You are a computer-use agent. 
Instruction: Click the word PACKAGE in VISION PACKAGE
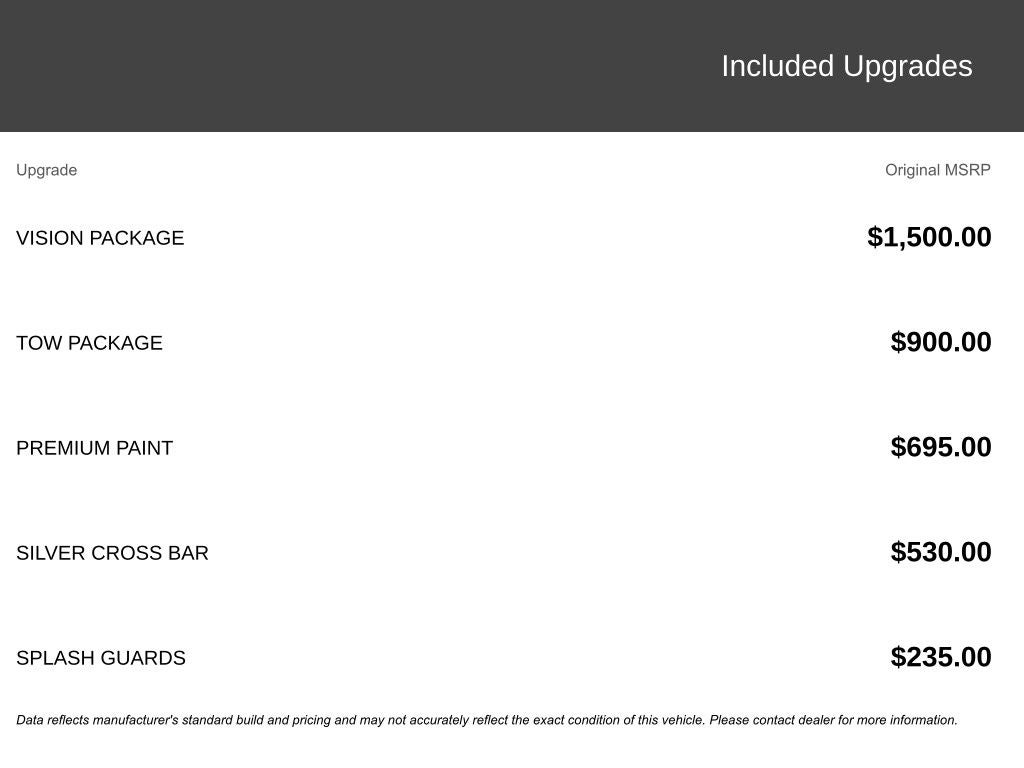pyautogui.click(x=137, y=238)
